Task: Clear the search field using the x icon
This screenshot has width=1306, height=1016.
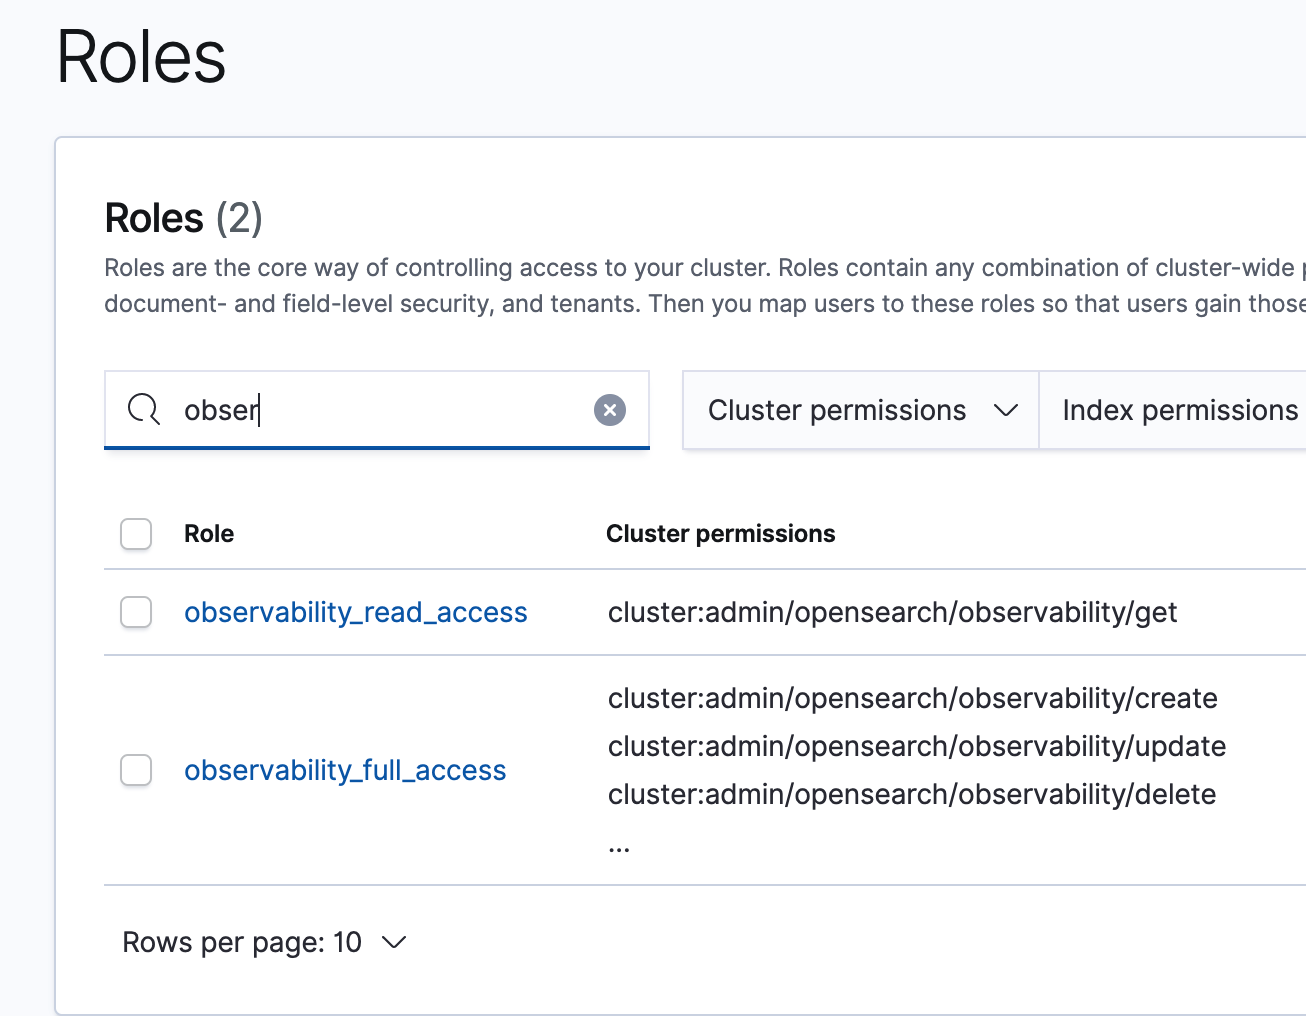Action: point(610,409)
